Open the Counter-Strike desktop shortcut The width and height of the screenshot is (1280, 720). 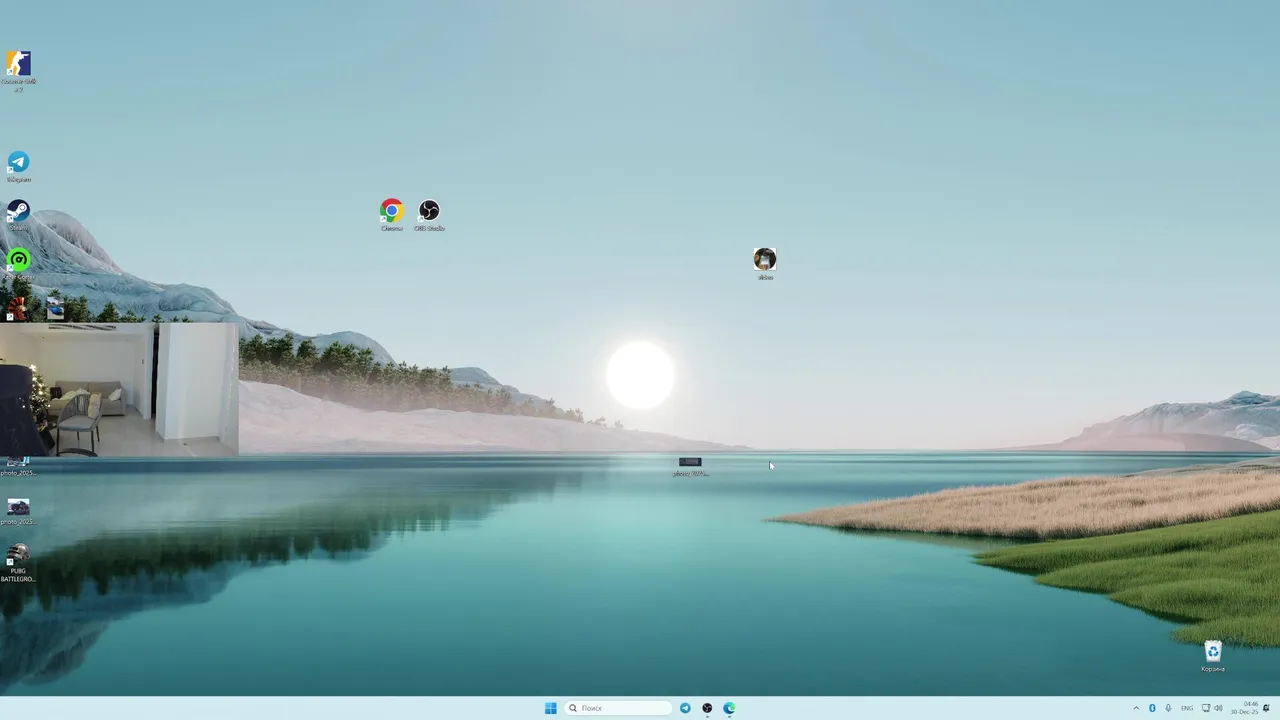click(18, 69)
